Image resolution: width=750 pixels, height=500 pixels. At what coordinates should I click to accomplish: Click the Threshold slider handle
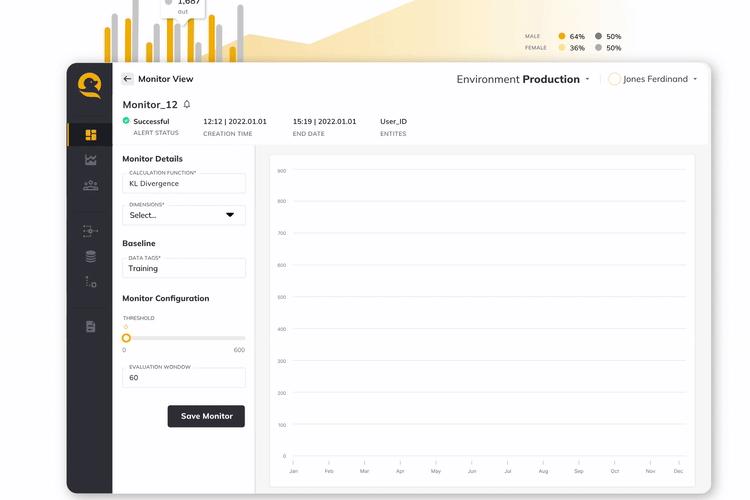[x=126, y=338]
